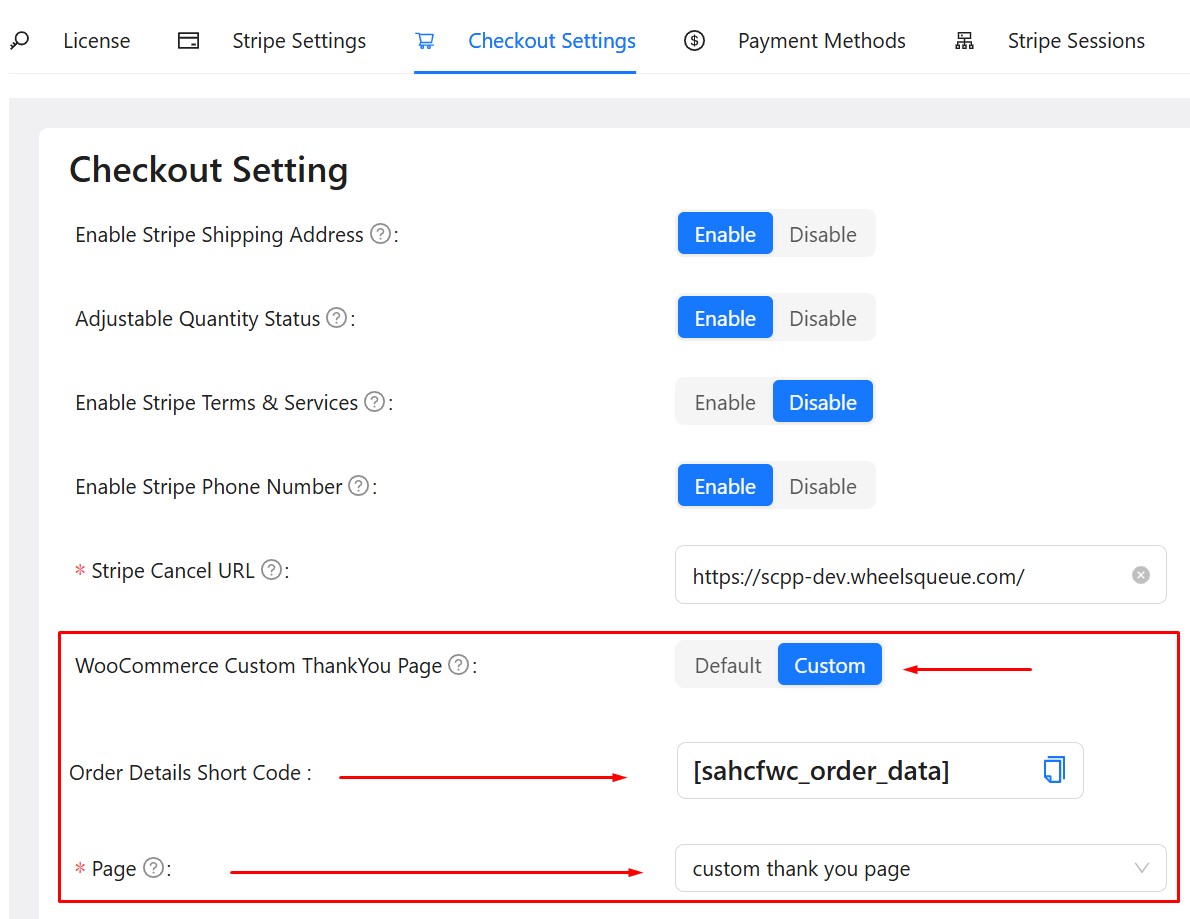Click help icon for WooCommerce Custom ThankYou Page
1190x919 pixels.
pos(458,665)
